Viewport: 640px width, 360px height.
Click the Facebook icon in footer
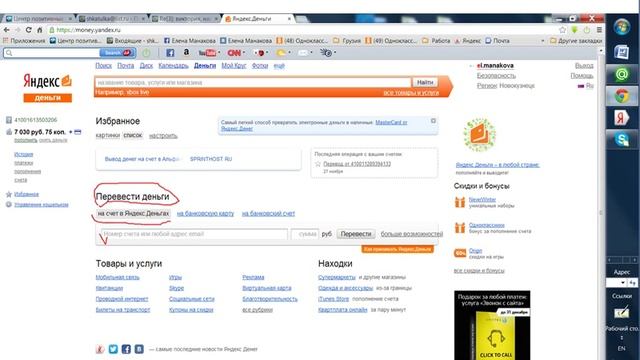pyautogui.click(x=126, y=349)
